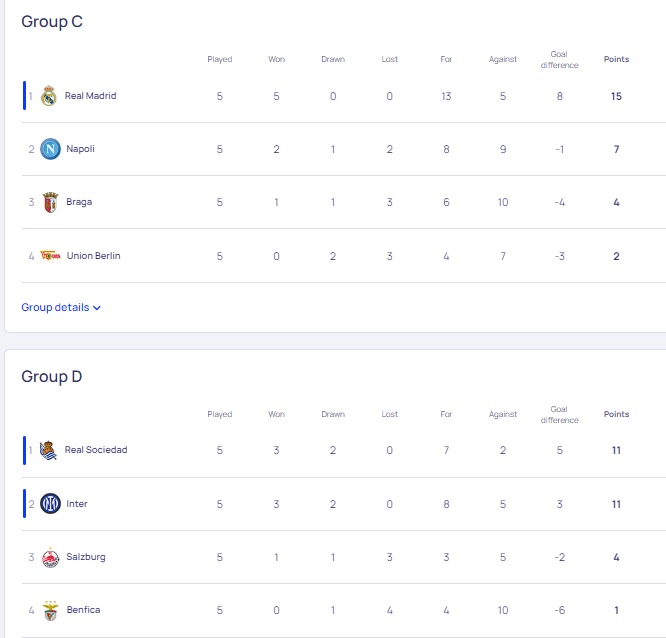Open the Real Madrid team link
Screen dimensions: 666x638
pyautogui.click(x=90, y=96)
